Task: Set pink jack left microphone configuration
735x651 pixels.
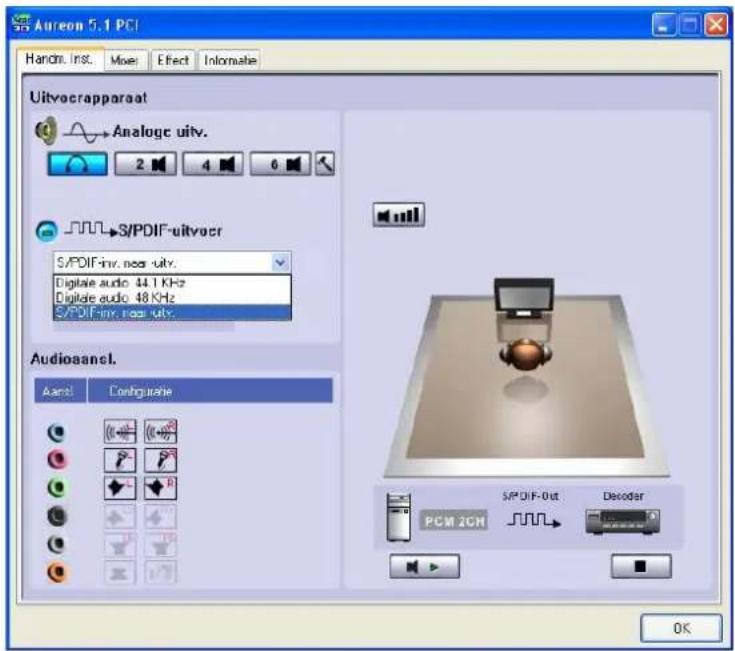Action: 120,460
